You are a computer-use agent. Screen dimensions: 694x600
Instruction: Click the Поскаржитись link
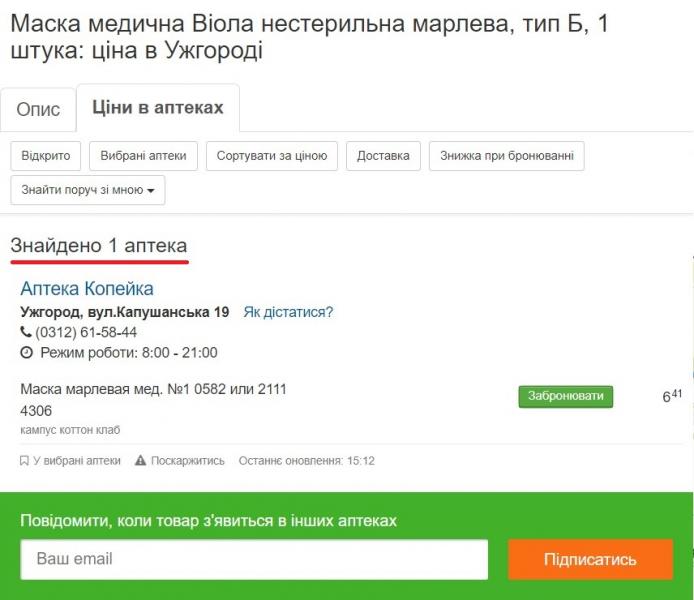pos(180,461)
